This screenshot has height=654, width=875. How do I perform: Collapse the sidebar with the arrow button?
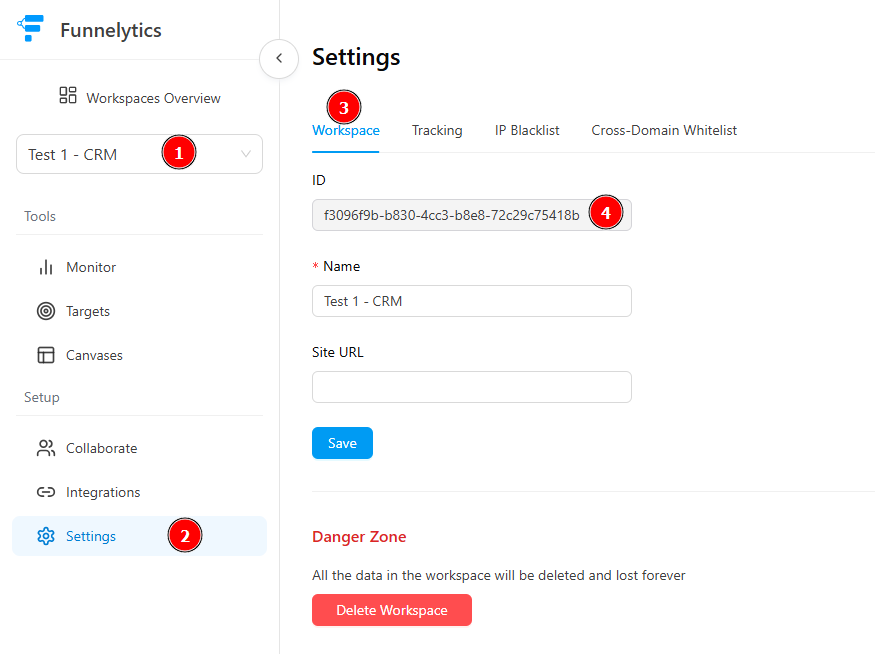[279, 58]
